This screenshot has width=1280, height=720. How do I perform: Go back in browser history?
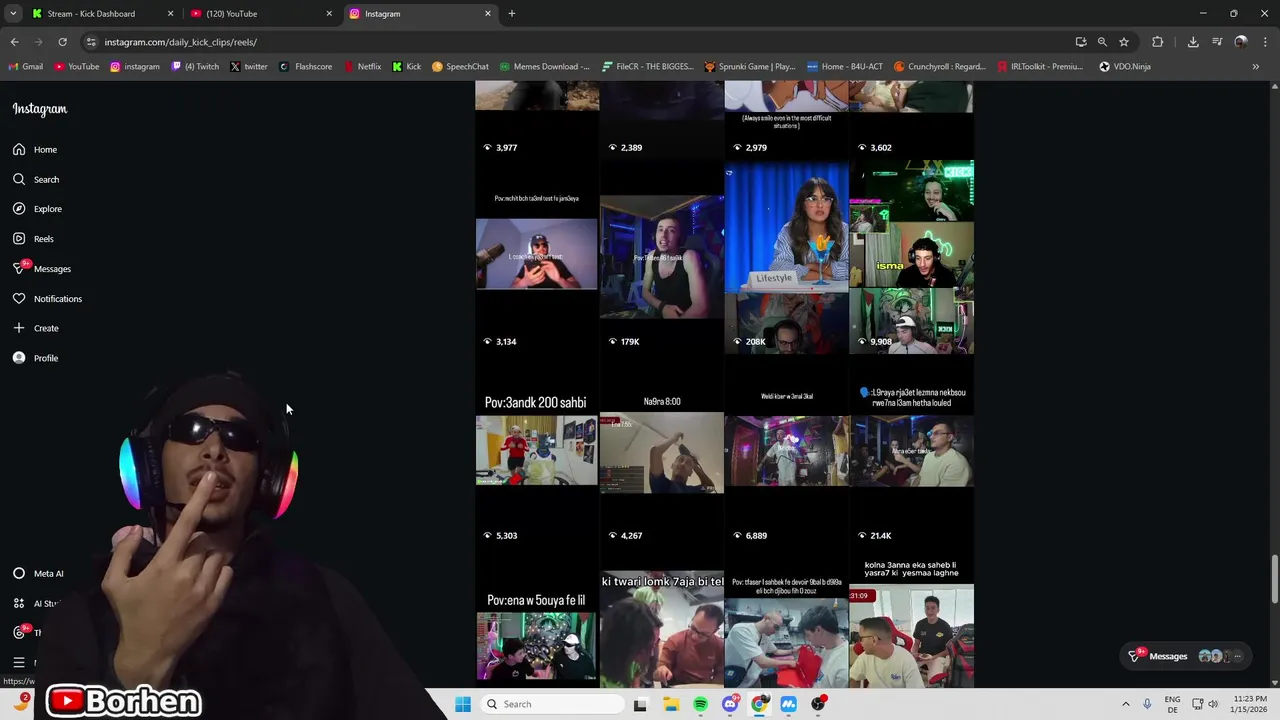14,42
